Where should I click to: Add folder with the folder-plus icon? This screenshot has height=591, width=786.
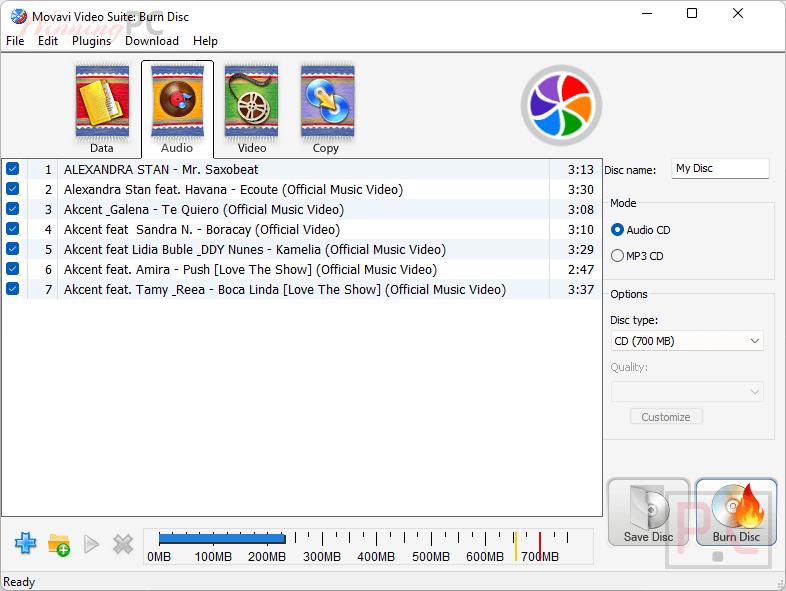pyautogui.click(x=59, y=544)
